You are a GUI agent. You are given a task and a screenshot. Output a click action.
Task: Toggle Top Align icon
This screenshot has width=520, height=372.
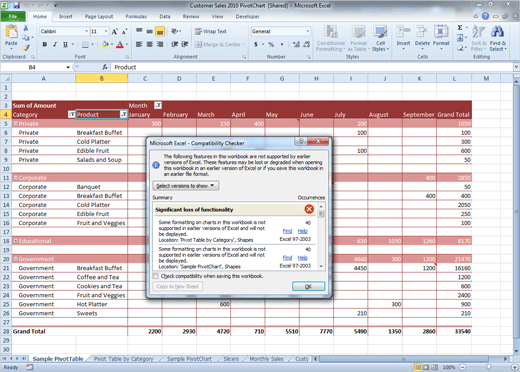pyautogui.click(x=139, y=32)
